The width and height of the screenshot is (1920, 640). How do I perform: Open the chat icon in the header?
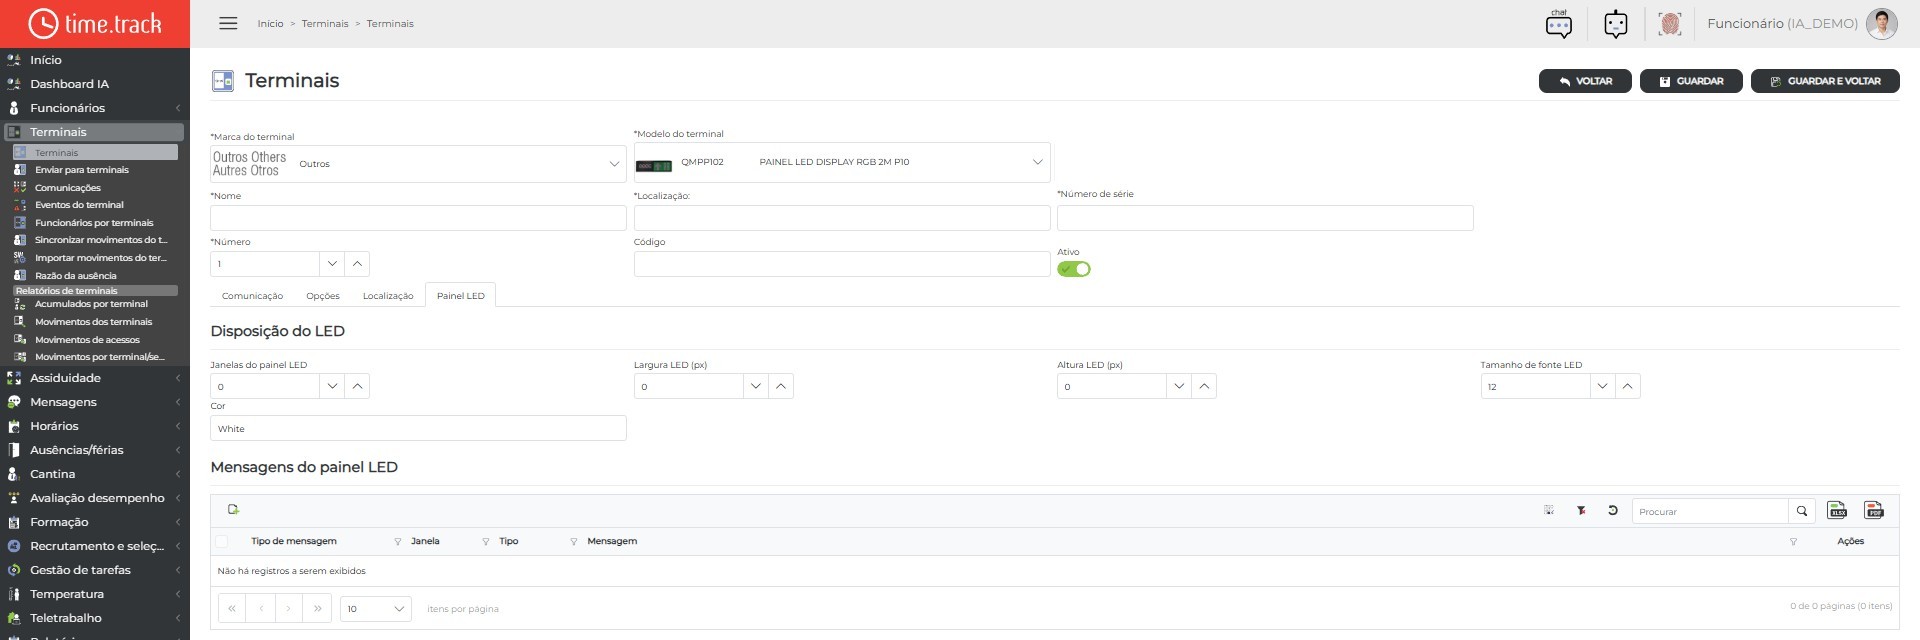(x=1558, y=24)
